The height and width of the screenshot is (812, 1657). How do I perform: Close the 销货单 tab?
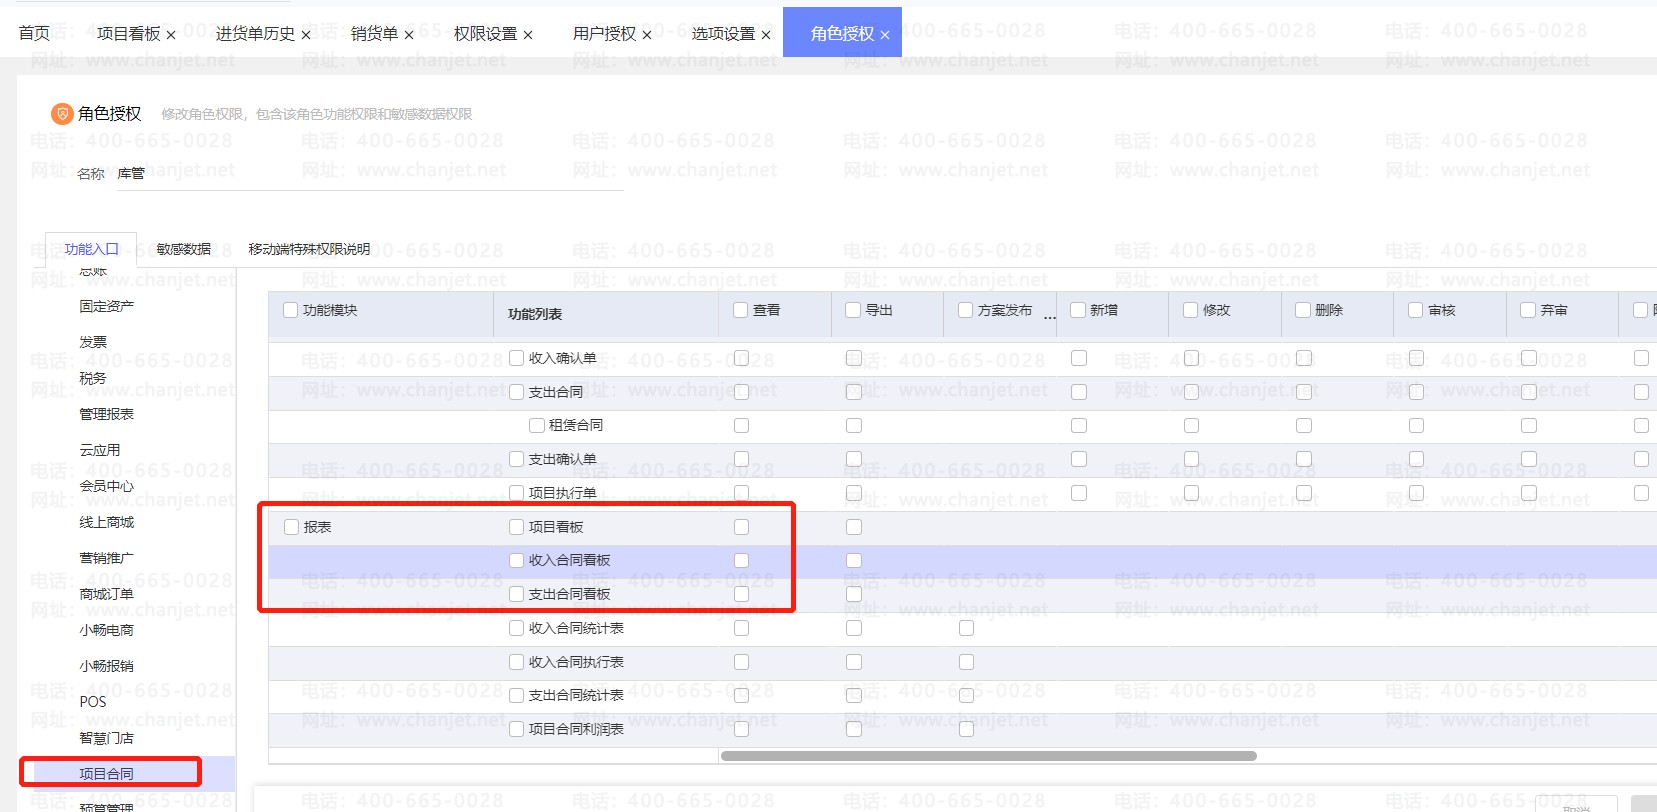tap(409, 35)
